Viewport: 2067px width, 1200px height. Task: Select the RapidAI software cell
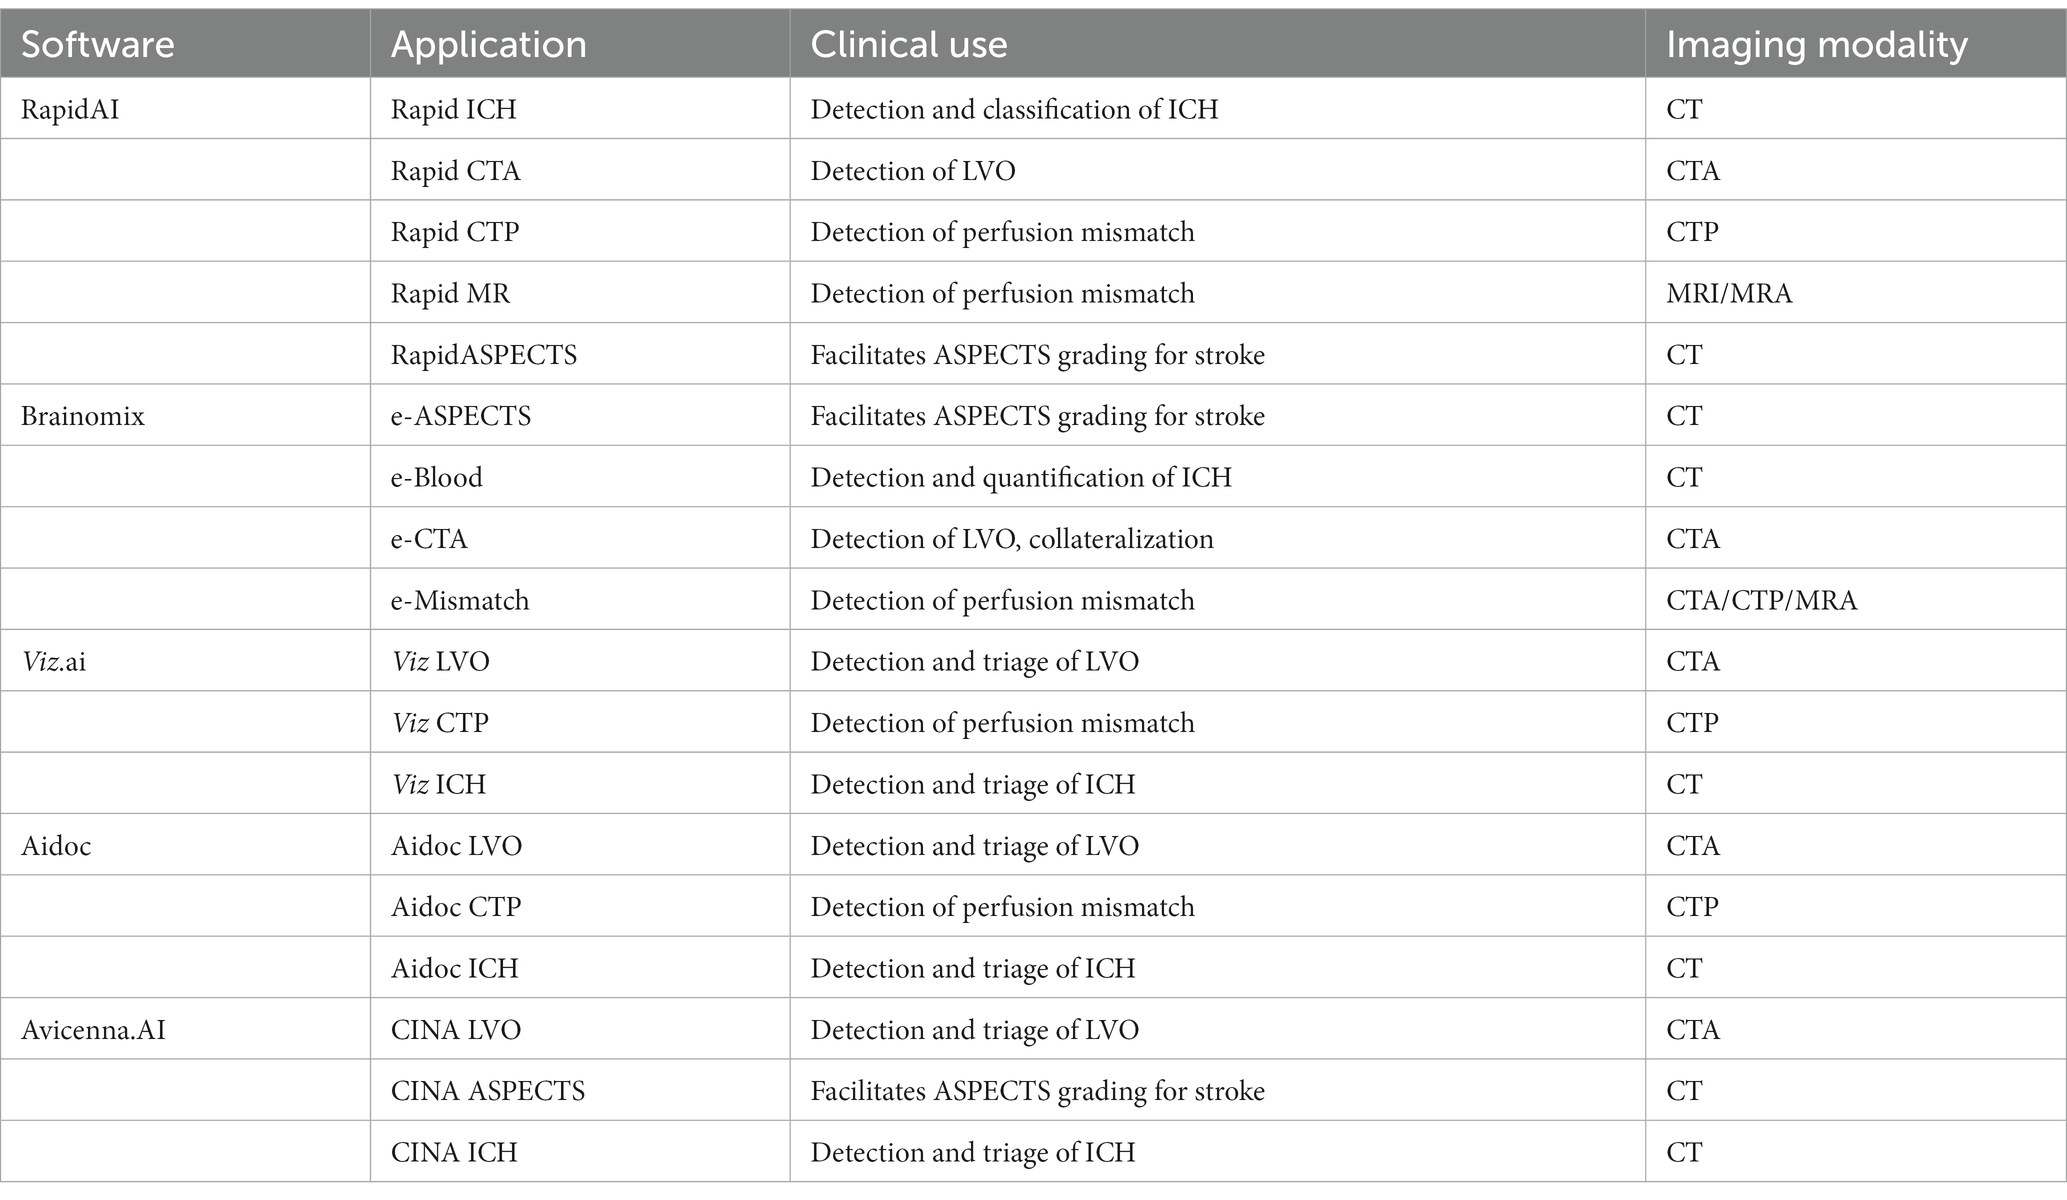[185, 108]
